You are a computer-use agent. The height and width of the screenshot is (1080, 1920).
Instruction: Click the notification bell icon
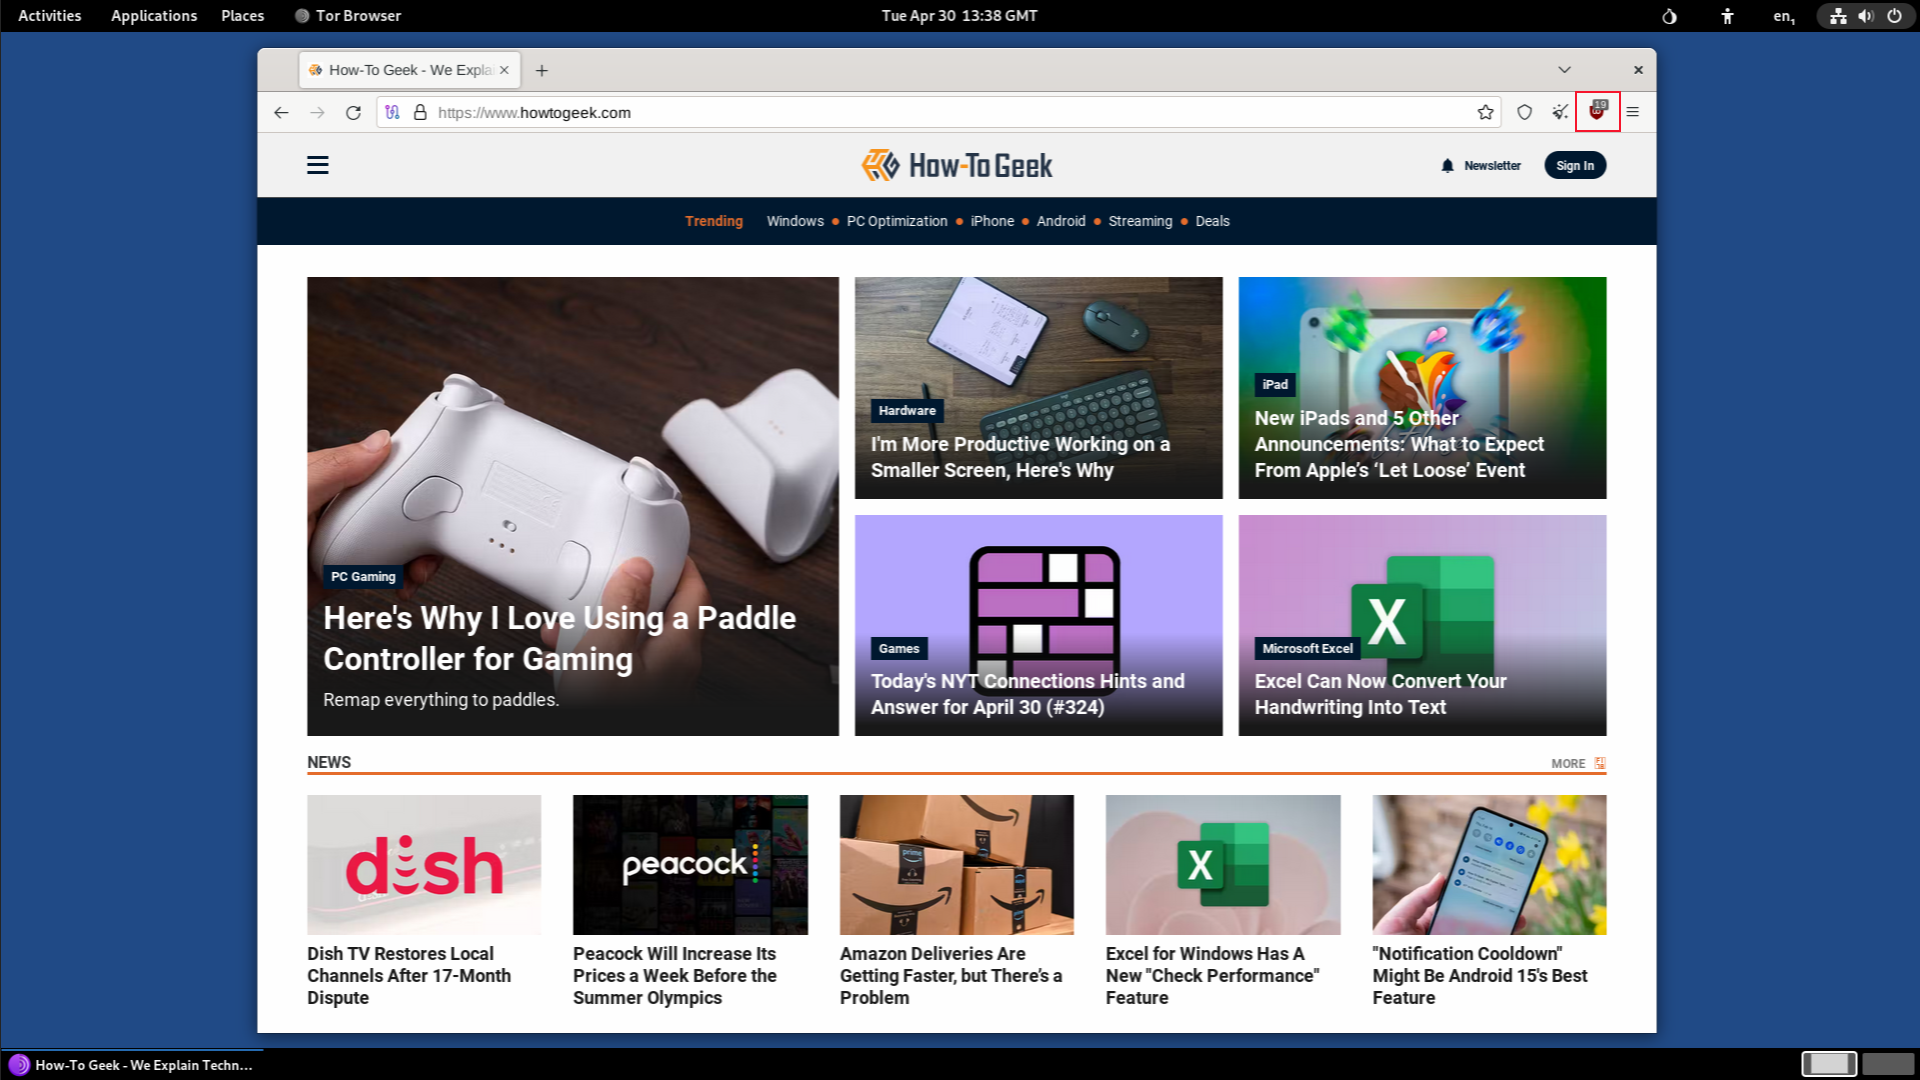[x=1447, y=165]
